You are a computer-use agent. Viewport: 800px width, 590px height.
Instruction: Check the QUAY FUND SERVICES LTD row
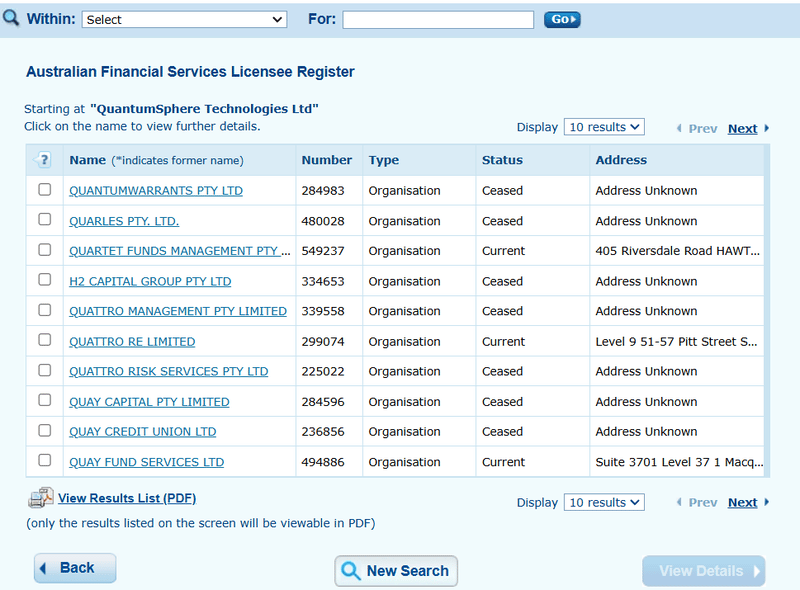point(45,460)
